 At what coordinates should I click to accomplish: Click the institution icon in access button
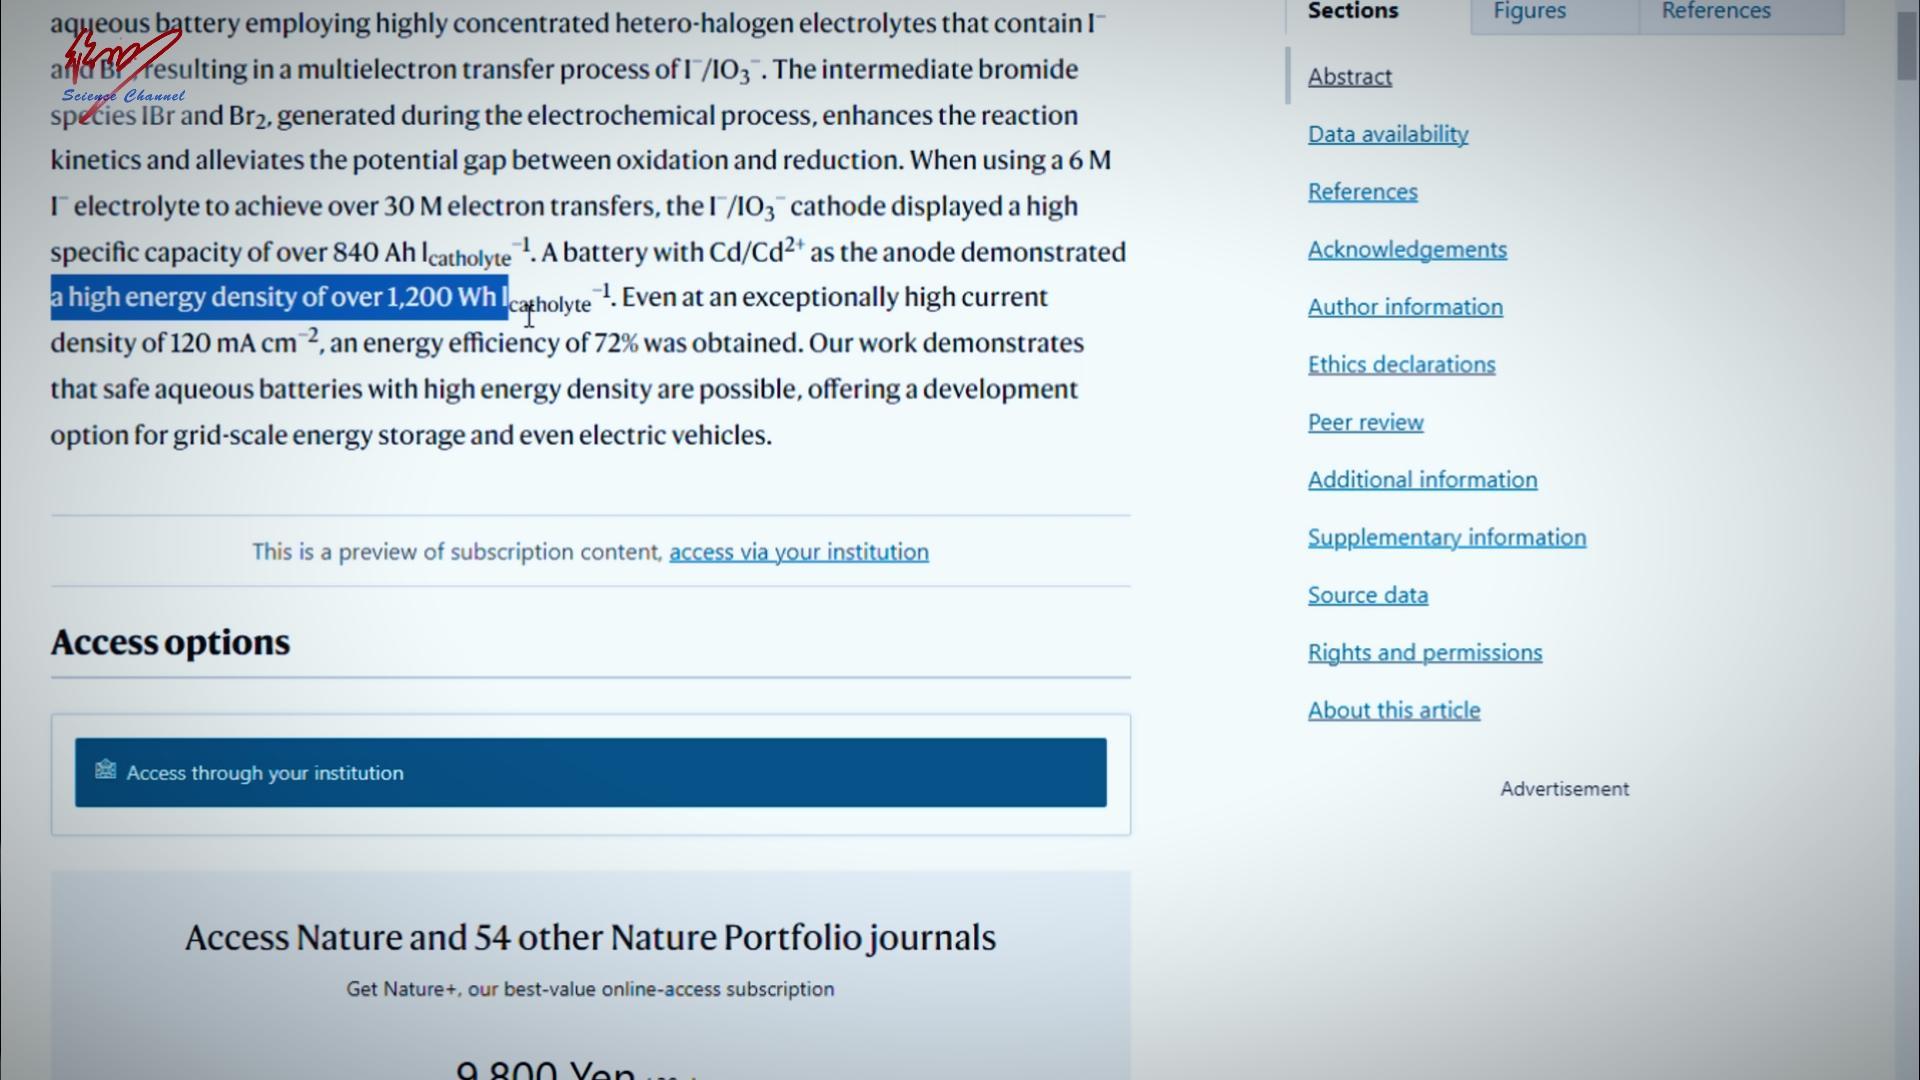105,770
